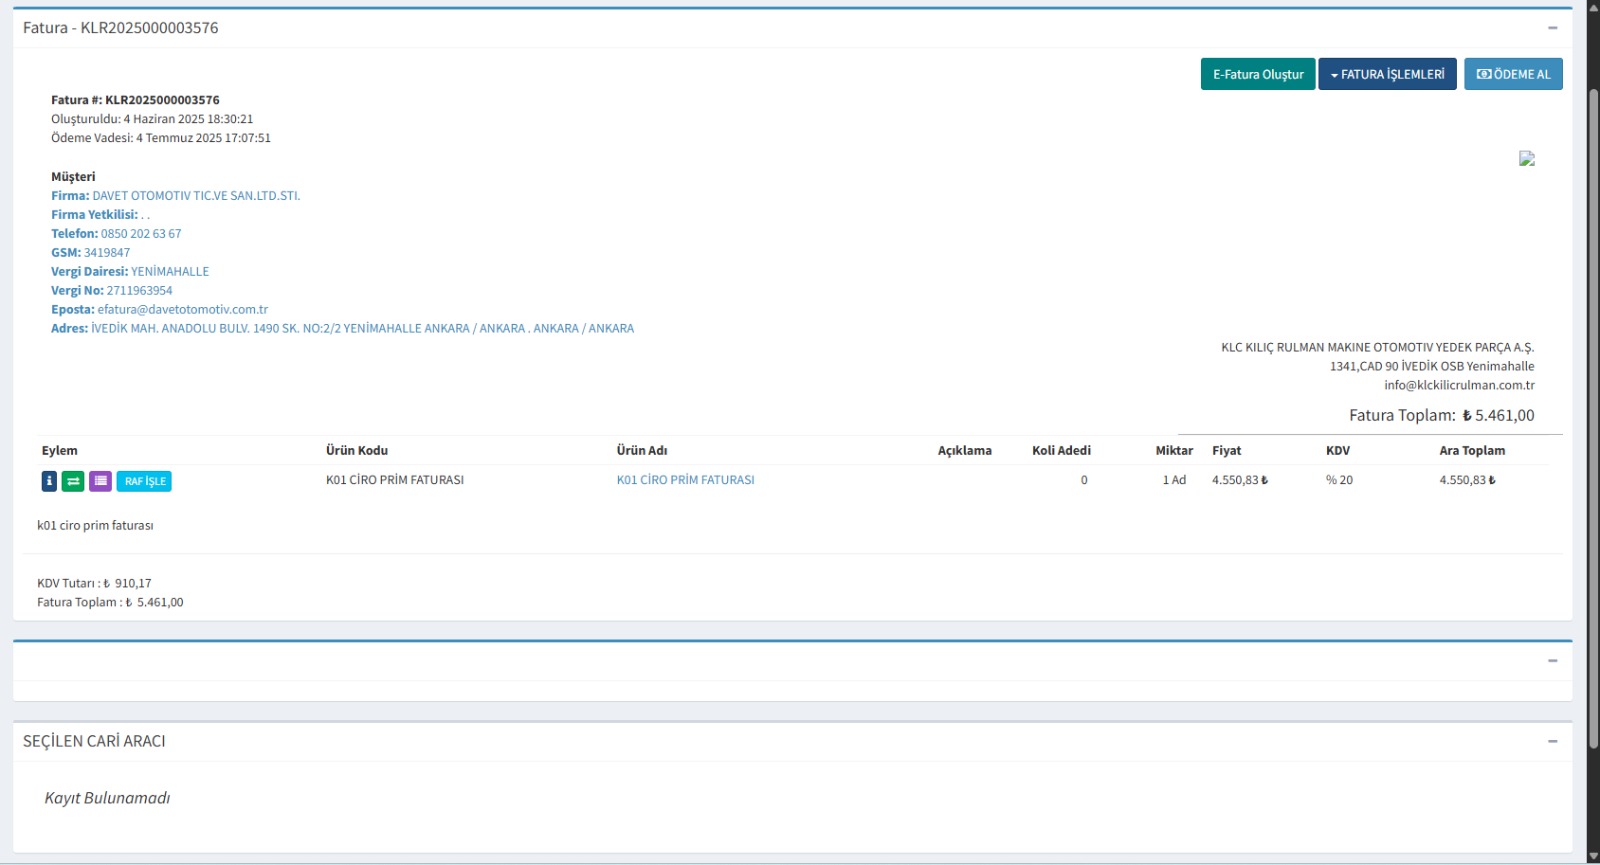The width and height of the screenshot is (1600, 865).
Task: Click the İVEDİK MAH. address link
Action: [x=362, y=329]
